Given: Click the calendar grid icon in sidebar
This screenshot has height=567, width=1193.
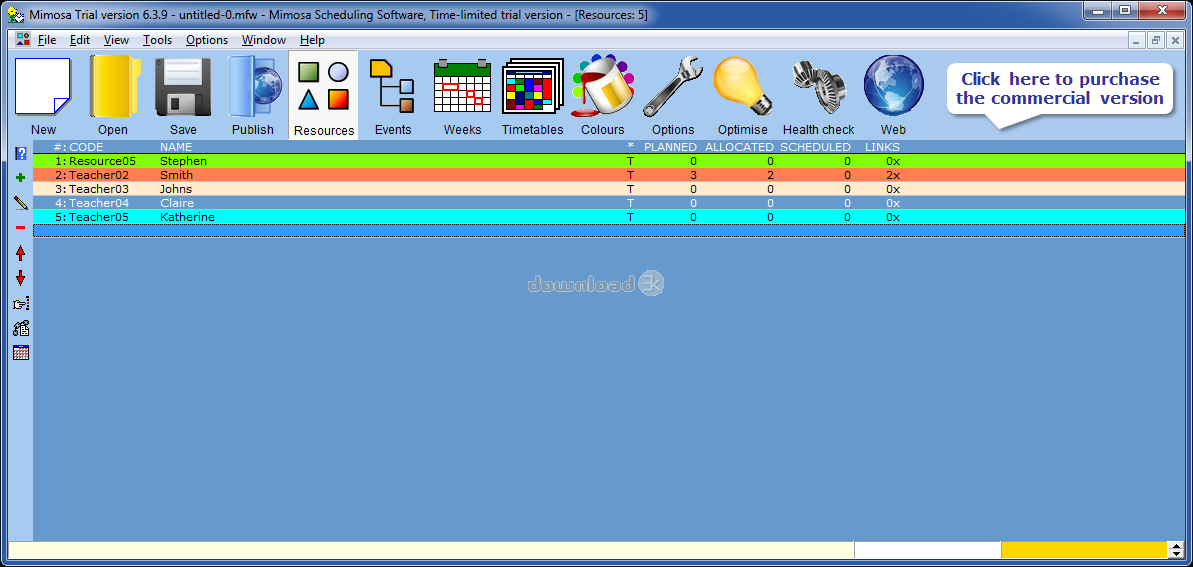Looking at the screenshot, I should pyautogui.click(x=21, y=352).
